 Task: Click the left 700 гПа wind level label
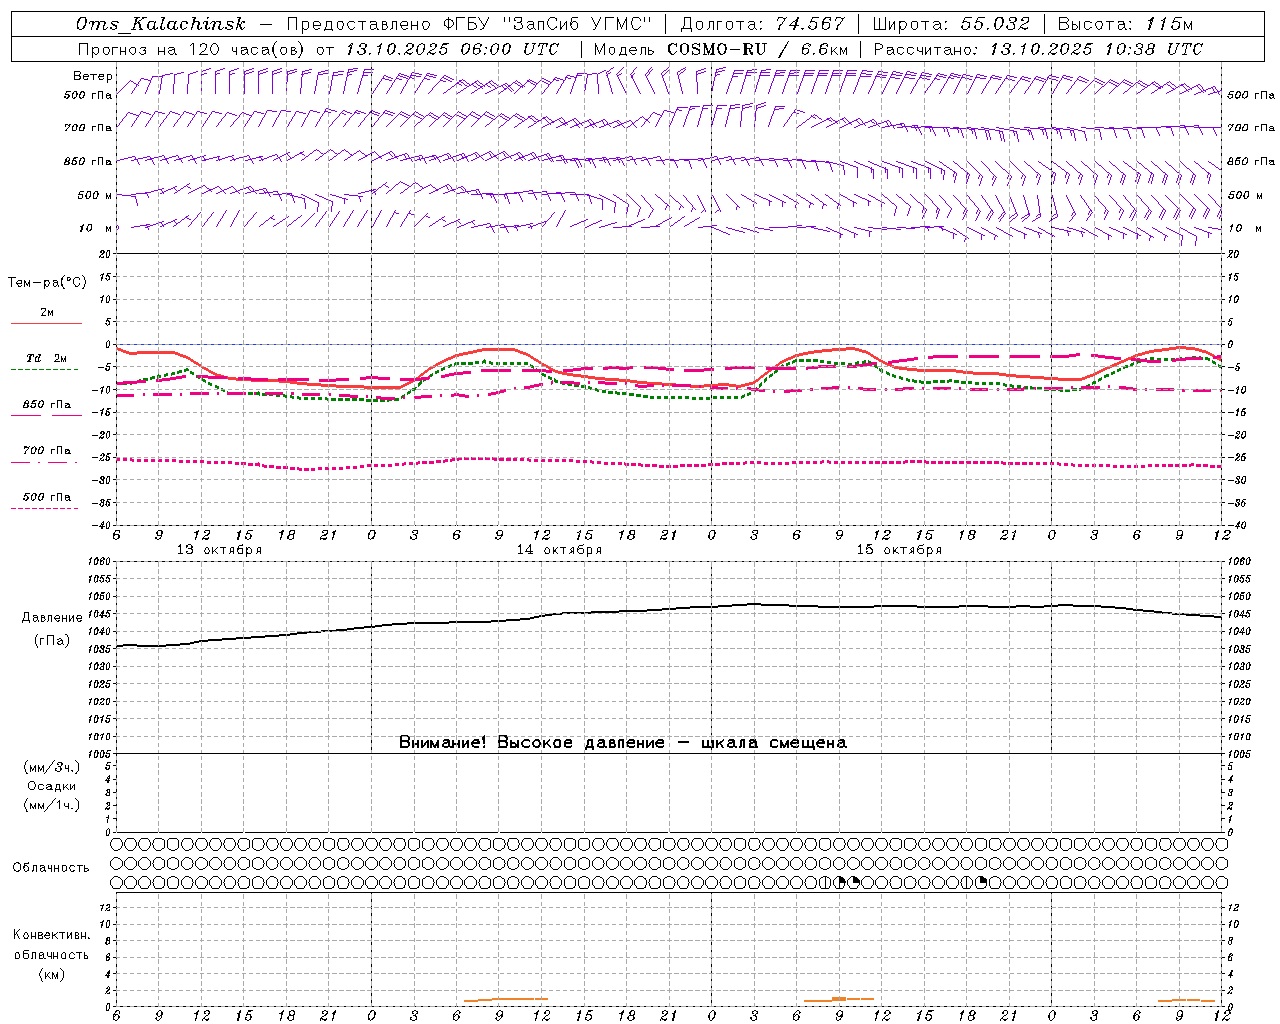88,128
